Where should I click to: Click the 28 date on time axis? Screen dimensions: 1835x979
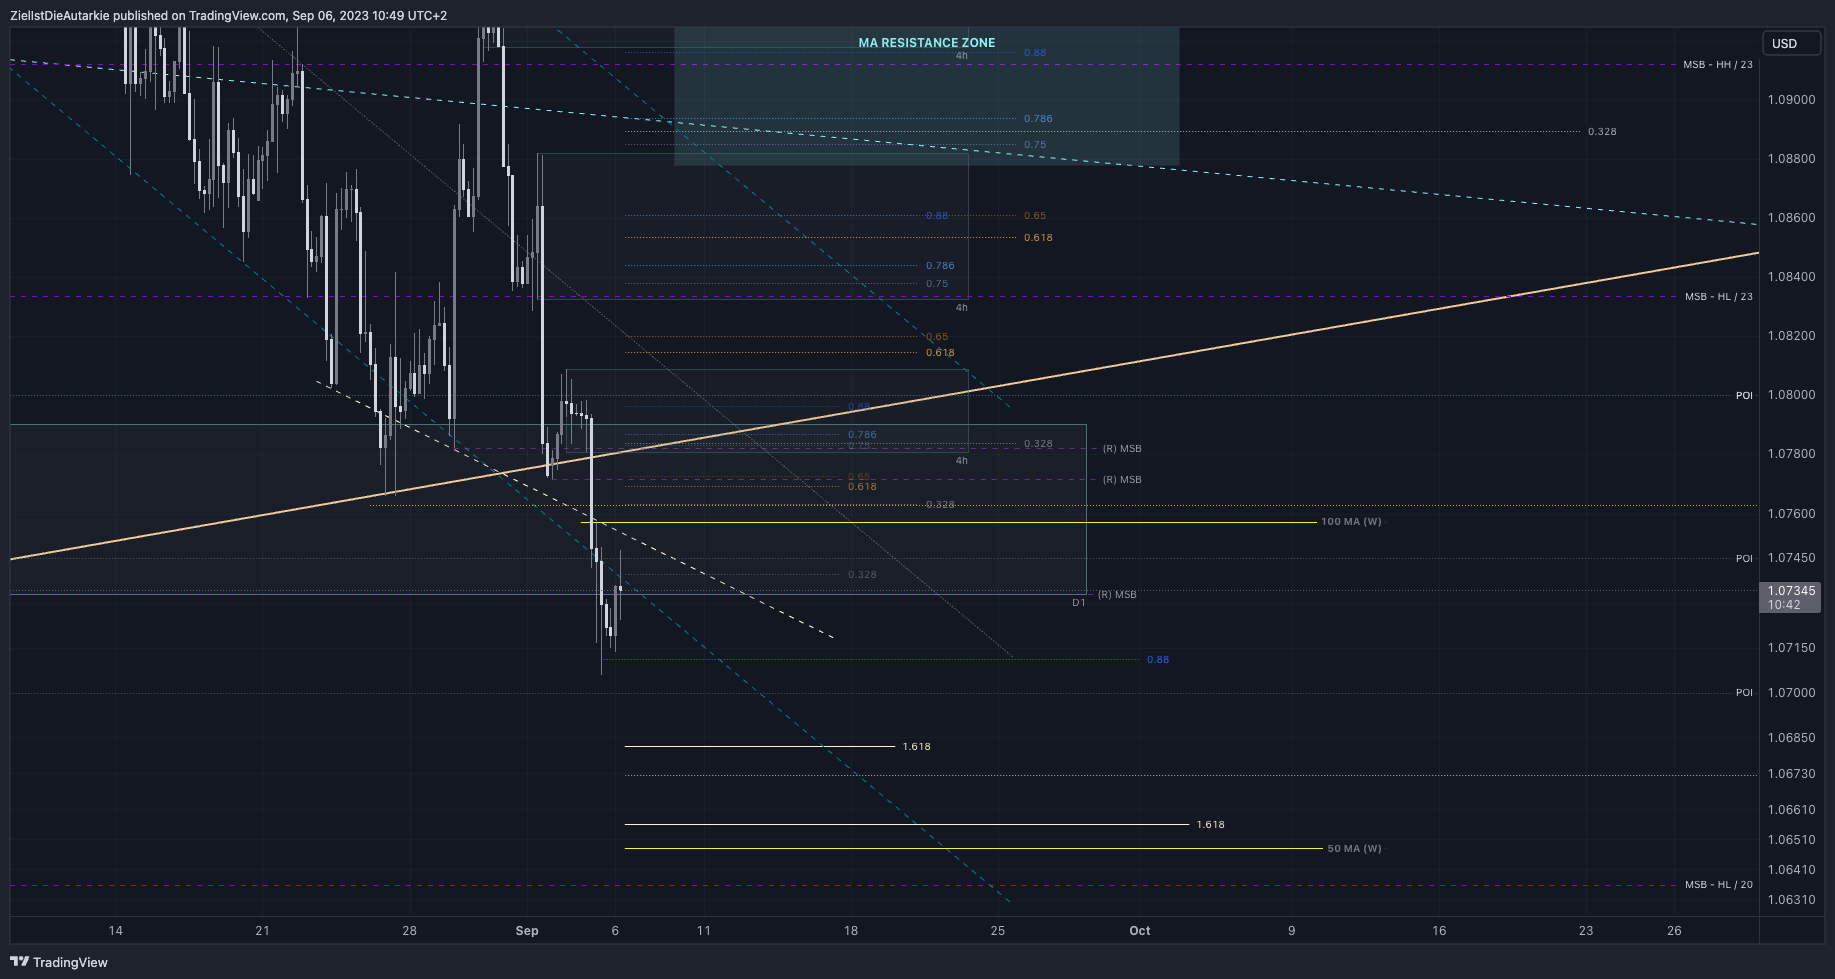410,931
